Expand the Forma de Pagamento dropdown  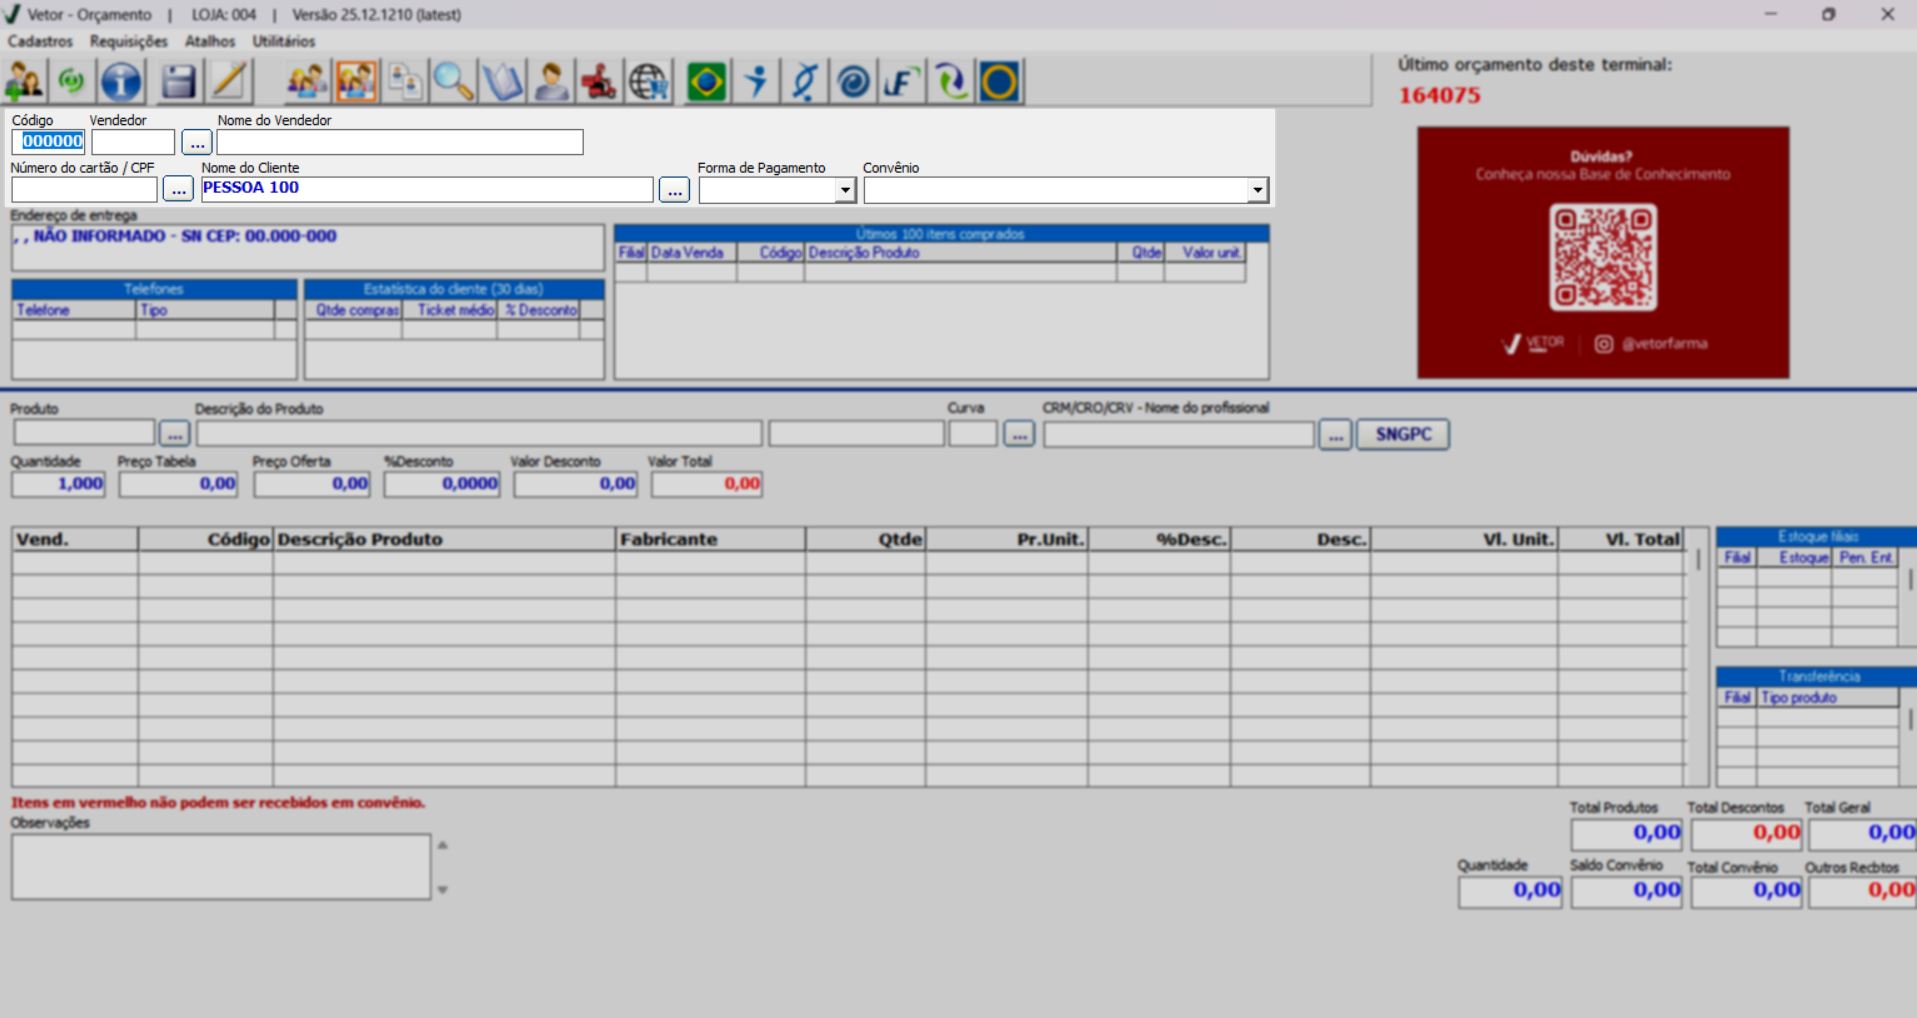pos(845,190)
